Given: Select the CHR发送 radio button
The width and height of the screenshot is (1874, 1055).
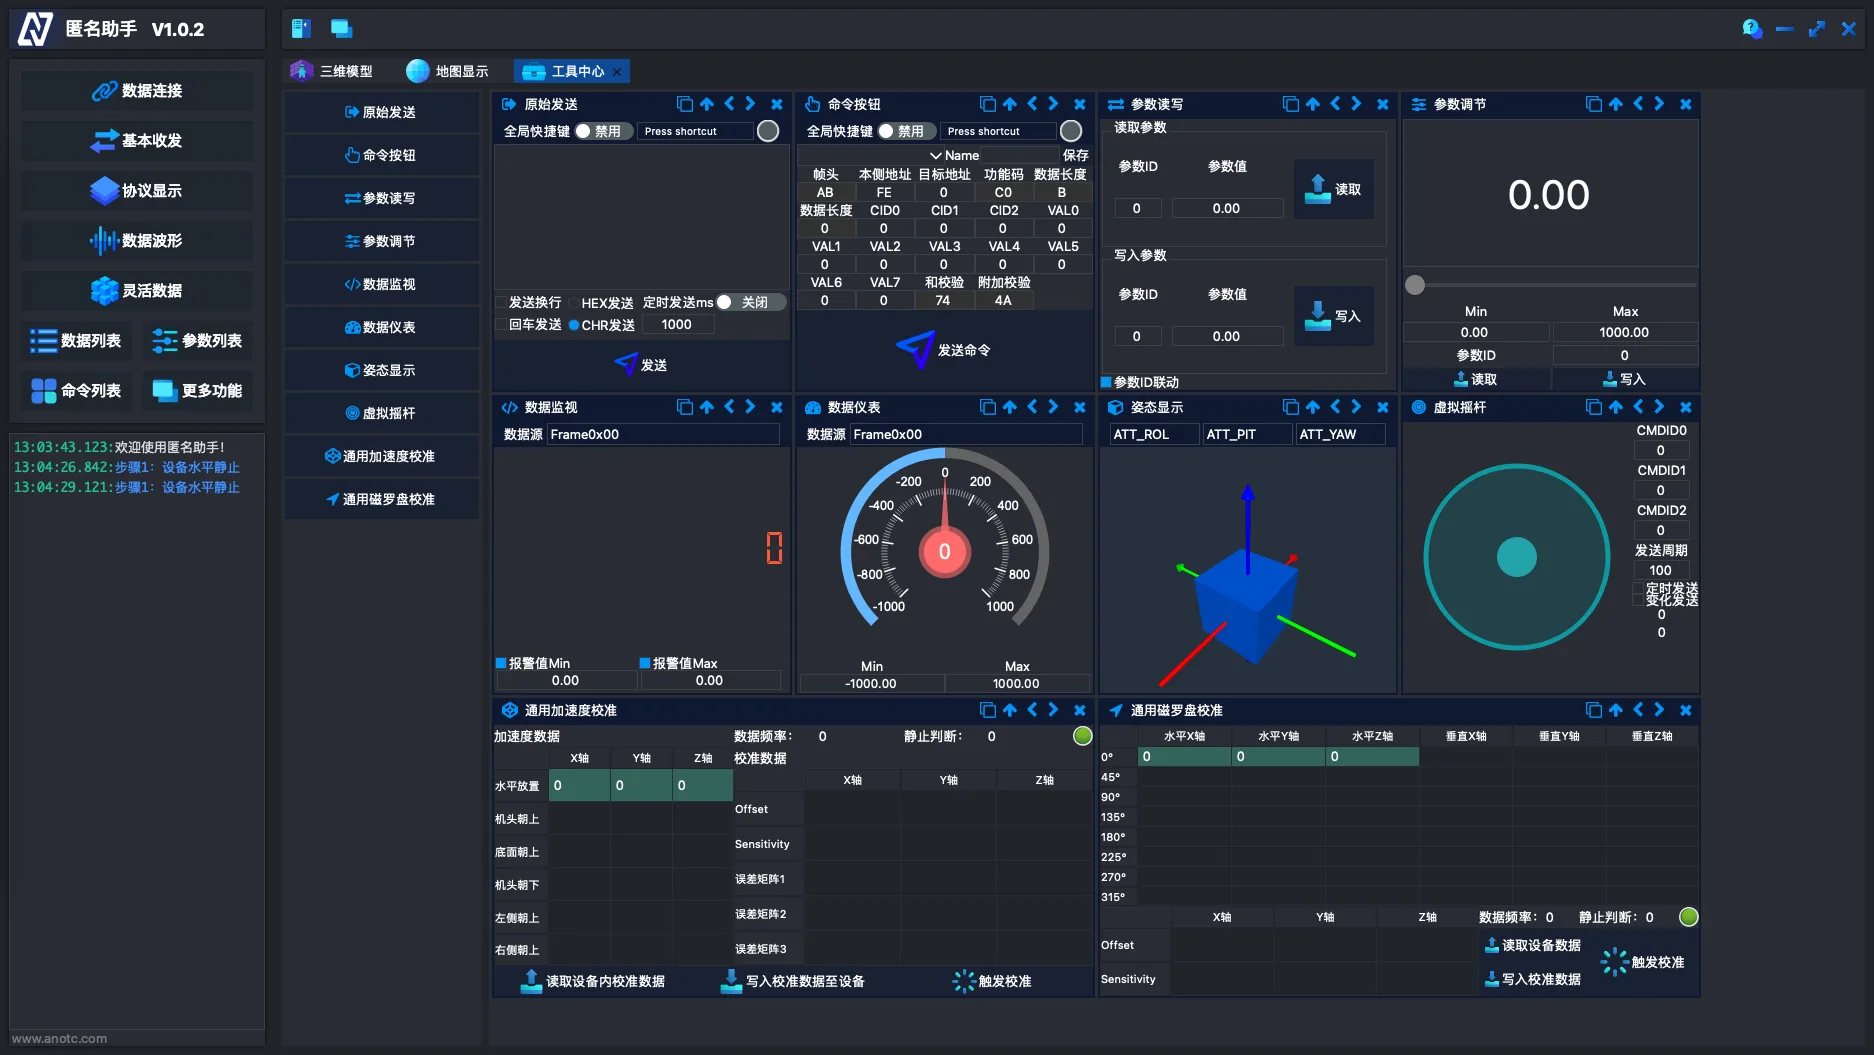Looking at the screenshot, I should 574,325.
